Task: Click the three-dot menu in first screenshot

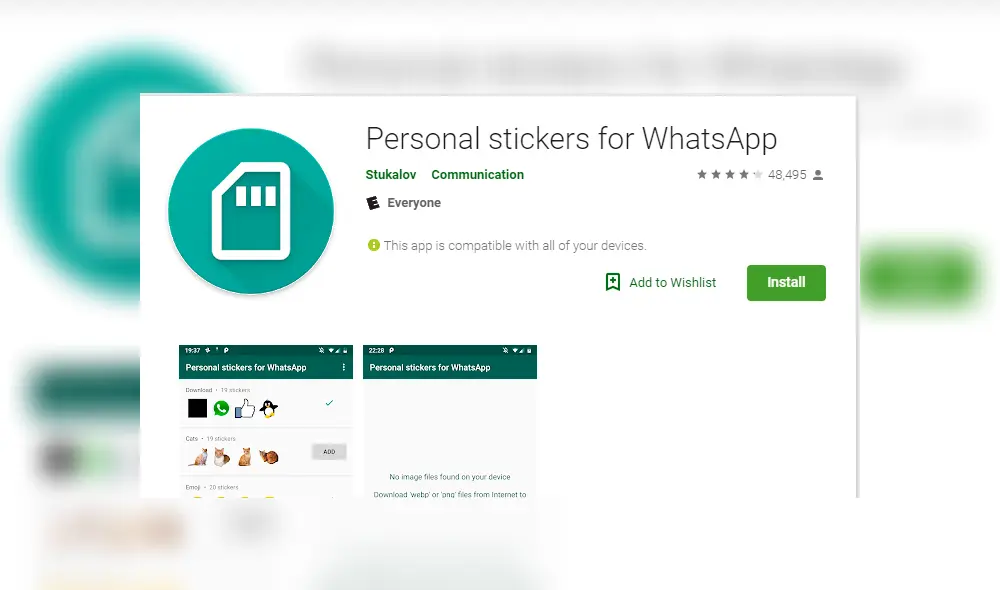Action: 344,367
